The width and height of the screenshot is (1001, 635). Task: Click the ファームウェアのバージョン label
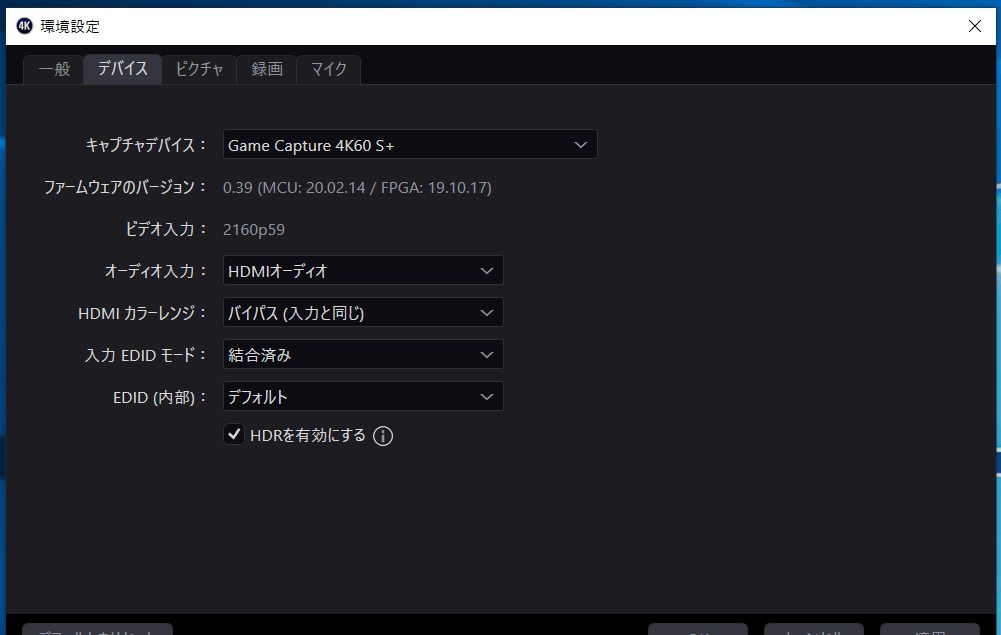125,187
